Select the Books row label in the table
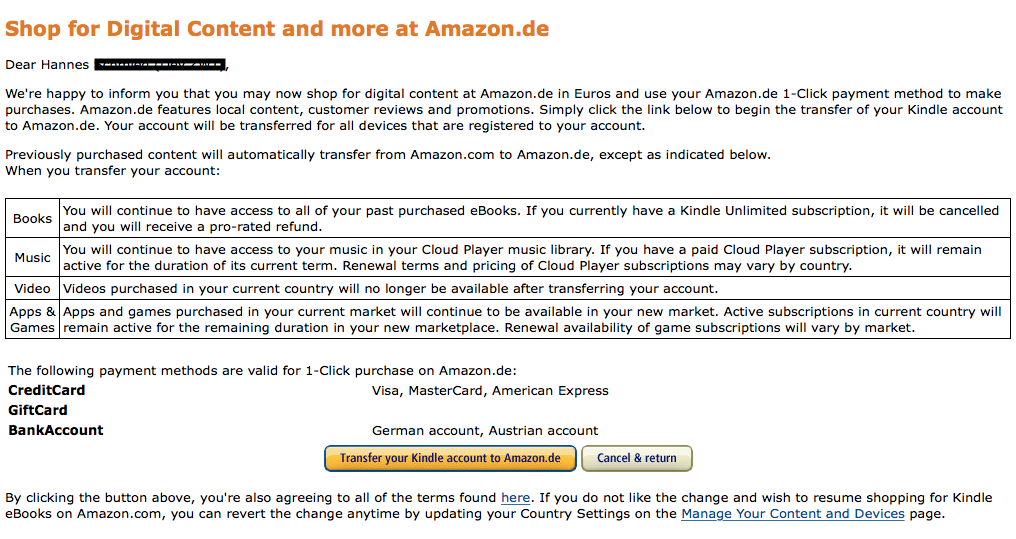 33,219
